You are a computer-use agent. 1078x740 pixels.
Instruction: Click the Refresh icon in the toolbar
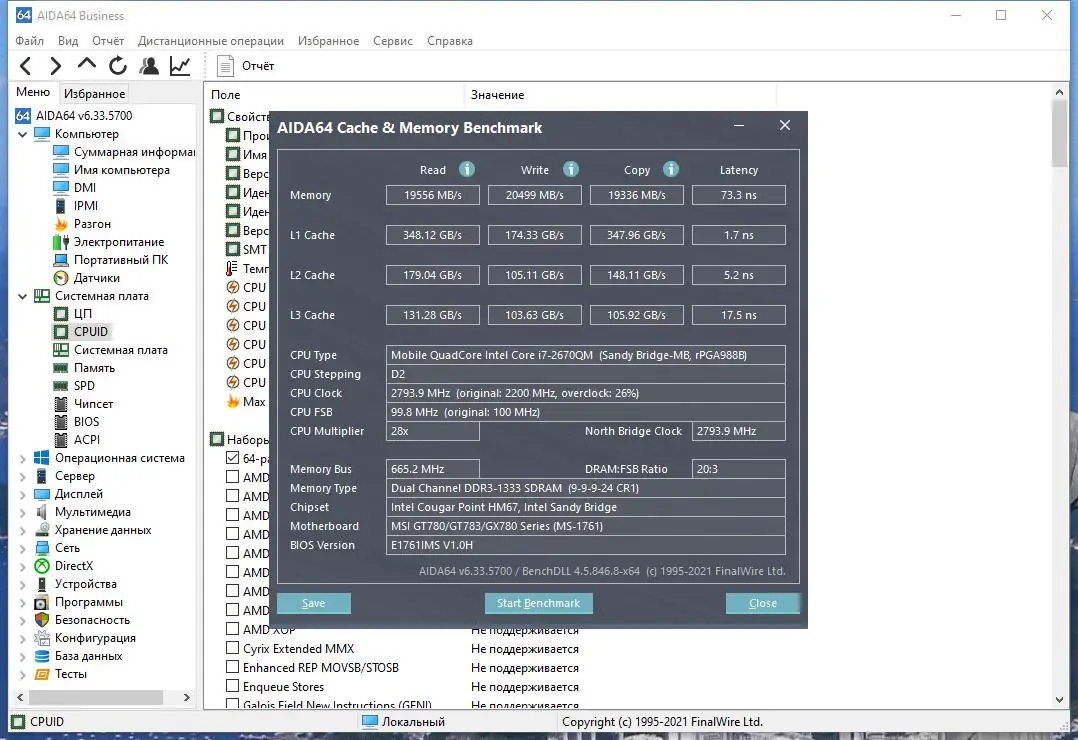(x=117, y=65)
